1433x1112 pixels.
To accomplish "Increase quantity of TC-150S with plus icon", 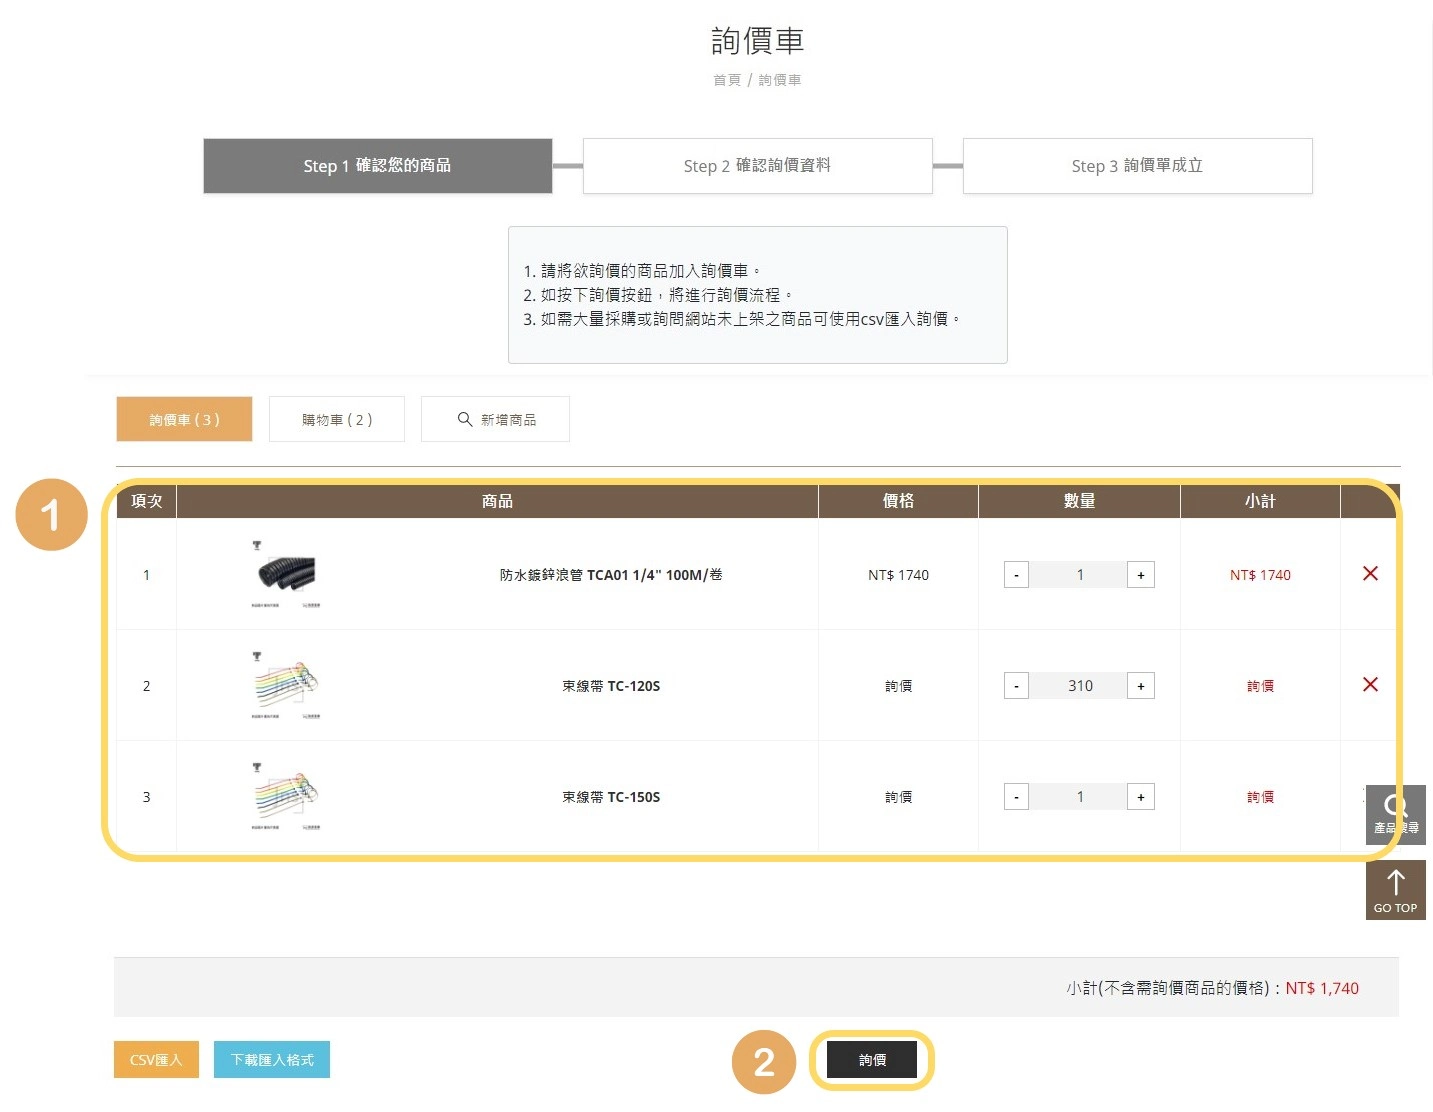I will click(x=1140, y=796).
